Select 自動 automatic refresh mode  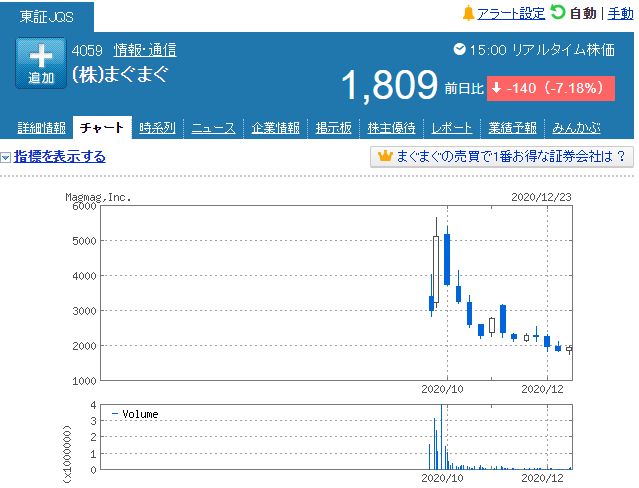coord(583,13)
